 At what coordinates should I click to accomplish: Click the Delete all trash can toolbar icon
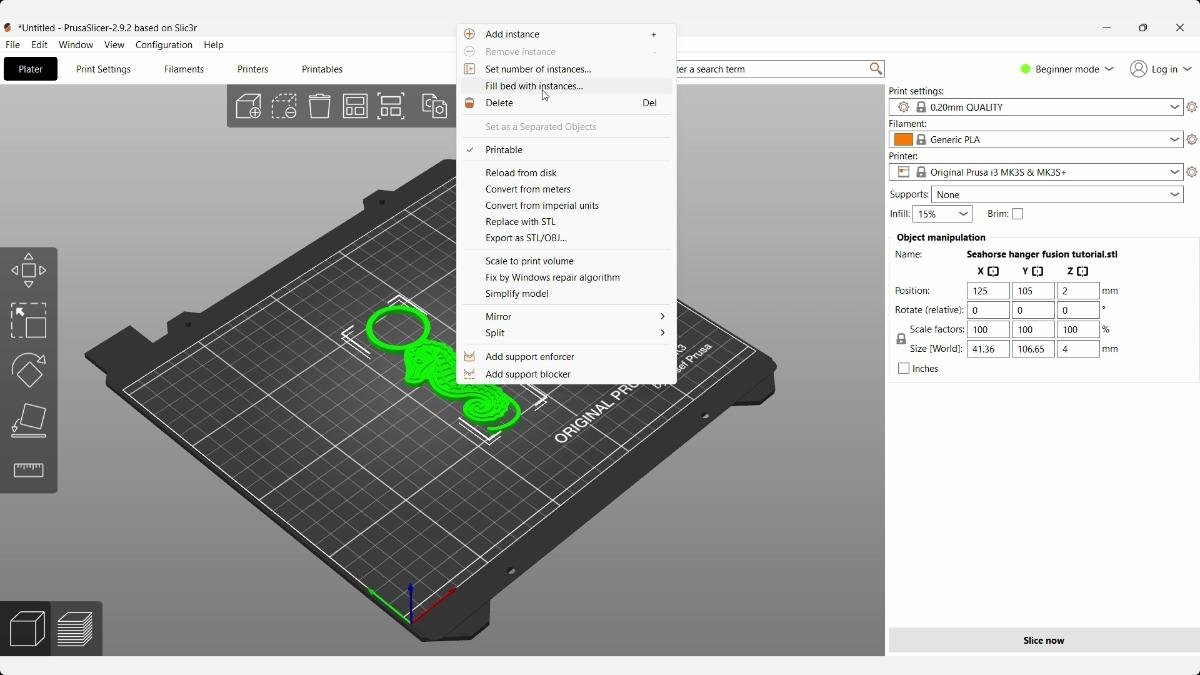point(320,106)
